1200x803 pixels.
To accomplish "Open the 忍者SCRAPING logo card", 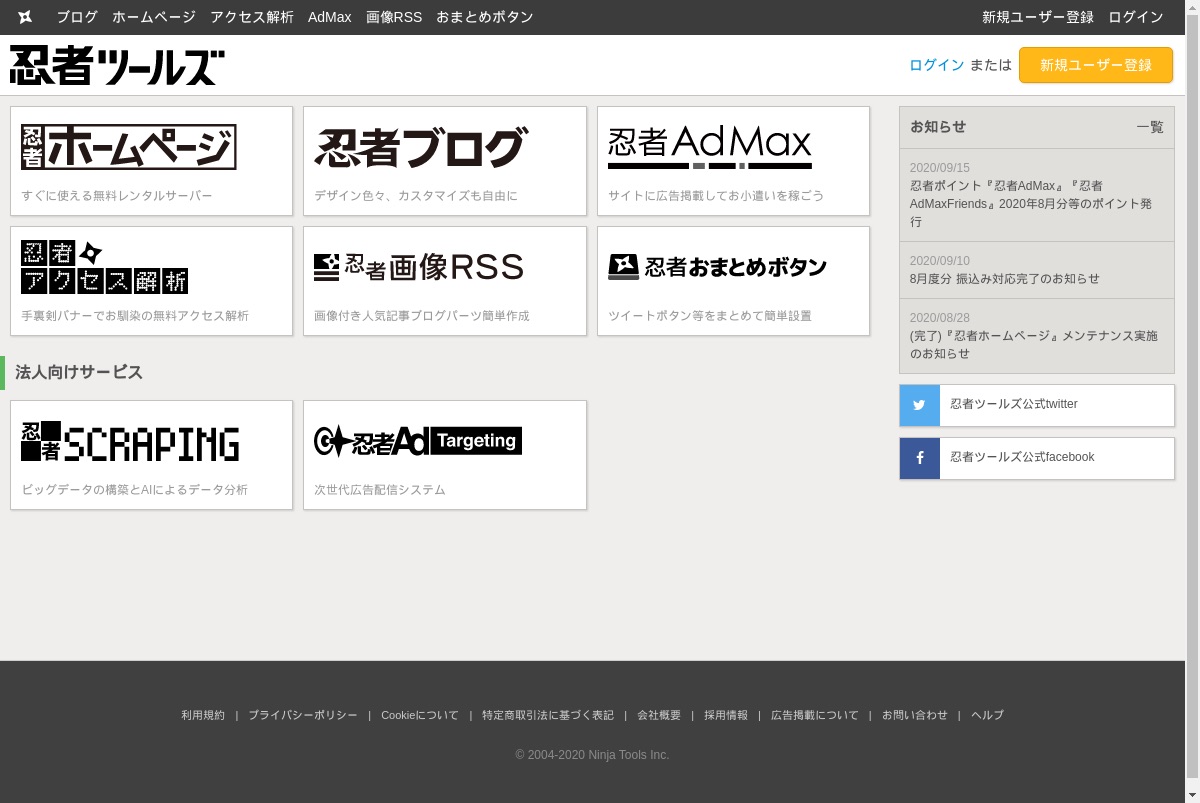I will tap(151, 455).
